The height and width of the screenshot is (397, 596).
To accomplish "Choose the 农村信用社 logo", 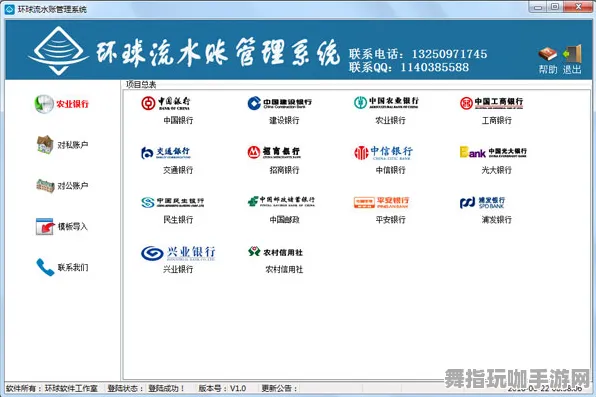I will click(275, 252).
